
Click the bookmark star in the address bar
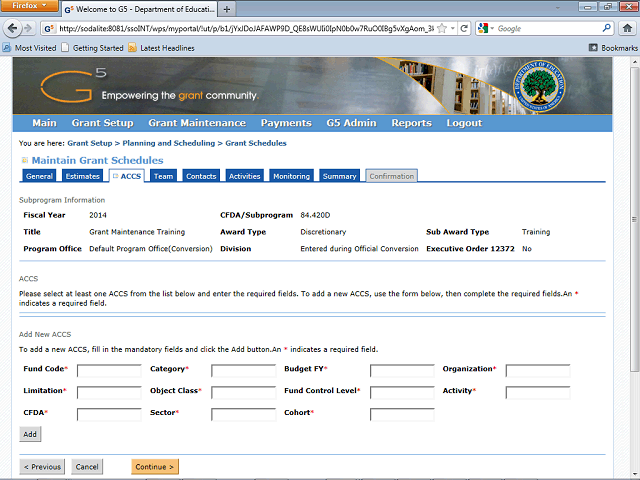coord(442,28)
